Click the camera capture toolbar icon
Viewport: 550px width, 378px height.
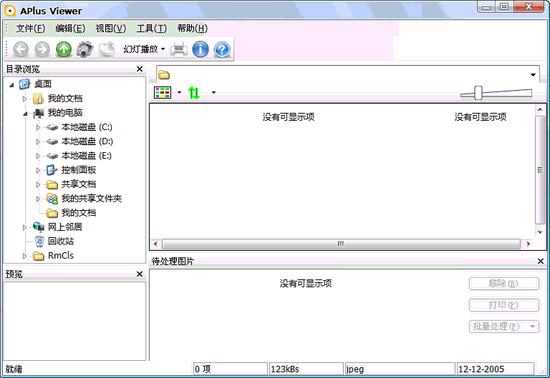point(85,49)
